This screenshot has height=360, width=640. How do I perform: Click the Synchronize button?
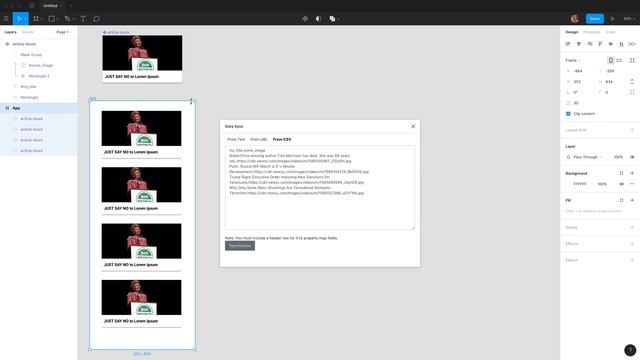click(240, 246)
